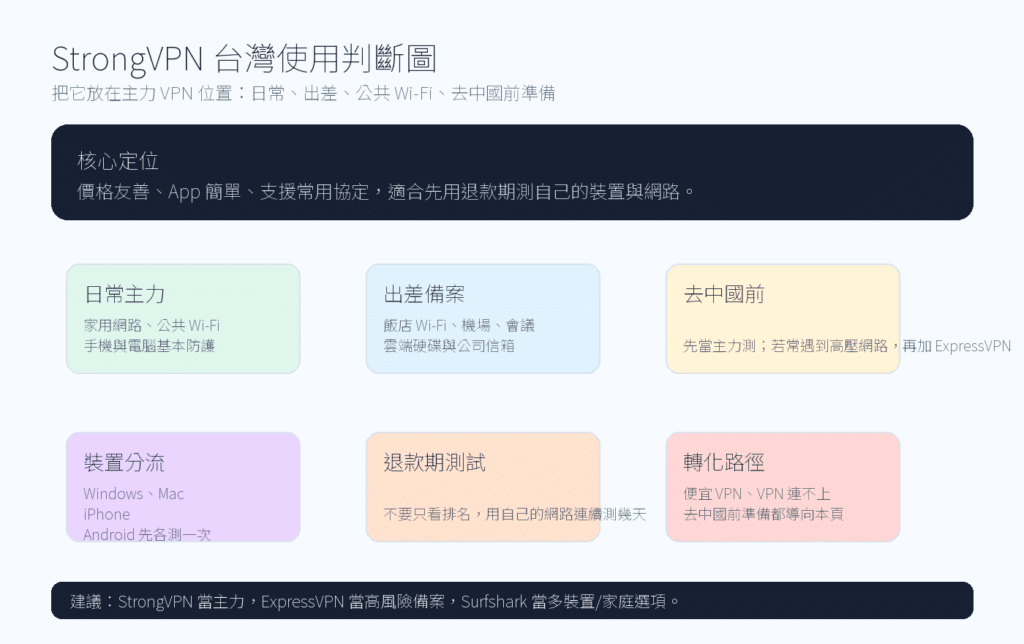Select the 退款期測試 card heading
This screenshot has height=644, width=1024.
coord(434,462)
